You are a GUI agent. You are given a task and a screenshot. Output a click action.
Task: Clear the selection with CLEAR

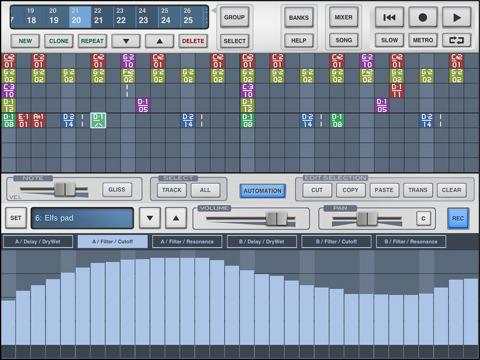pos(451,190)
